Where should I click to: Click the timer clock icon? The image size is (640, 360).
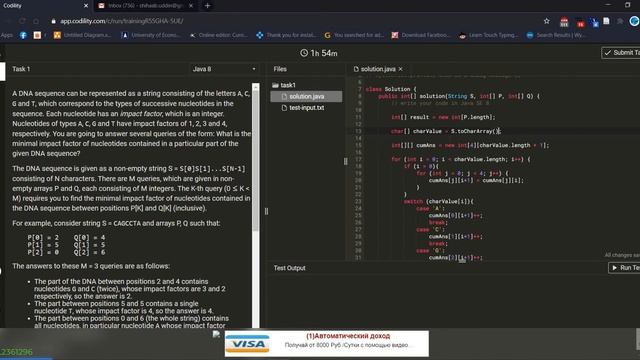tap(304, 53)
